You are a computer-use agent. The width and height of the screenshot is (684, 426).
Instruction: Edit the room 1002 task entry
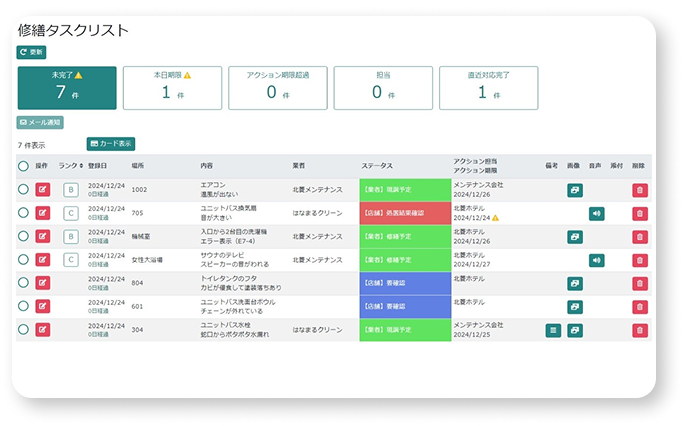[43, 189]
